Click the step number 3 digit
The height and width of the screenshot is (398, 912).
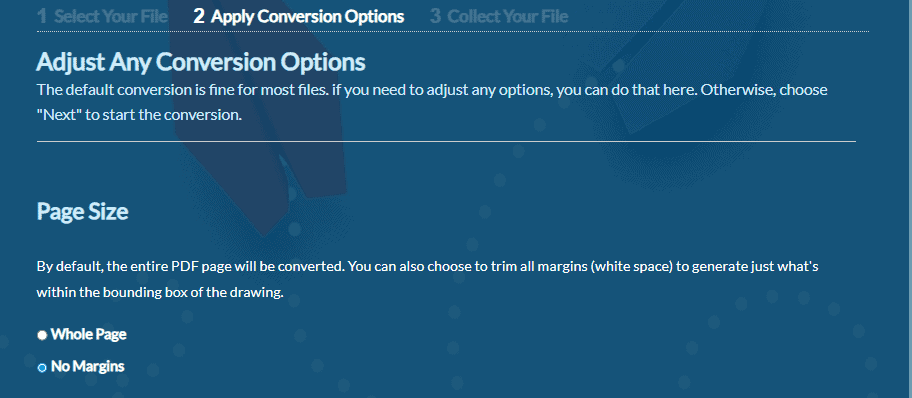[x=436, y=16]
